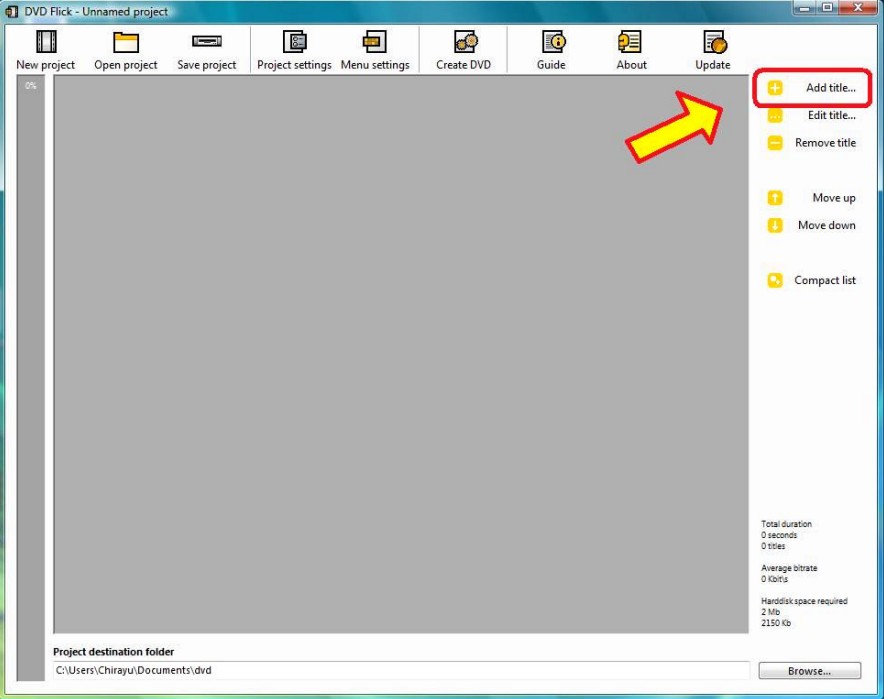884x699 pixels.
Task: Toggle Compact list view
Action: (x=774, y=279)
